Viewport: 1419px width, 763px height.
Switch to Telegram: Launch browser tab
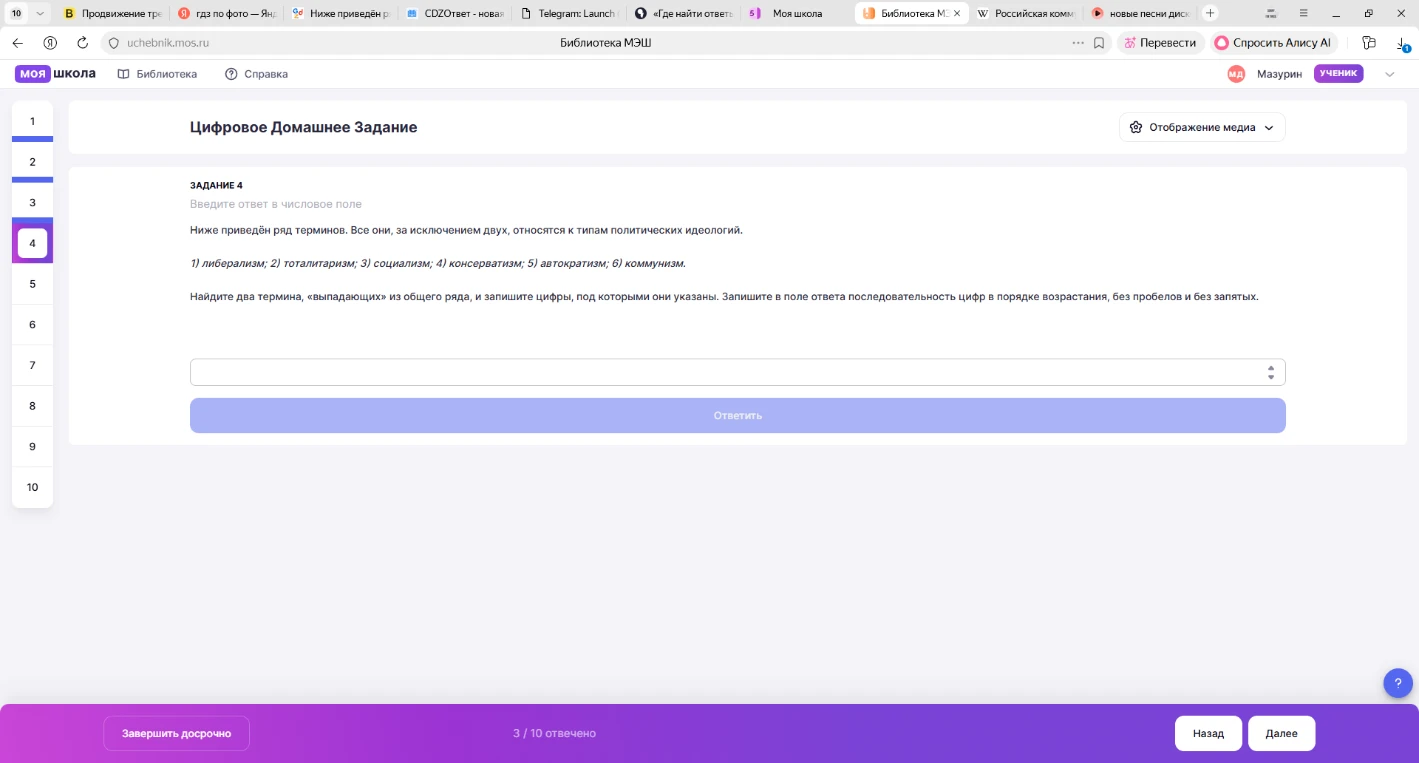(571, 13)
